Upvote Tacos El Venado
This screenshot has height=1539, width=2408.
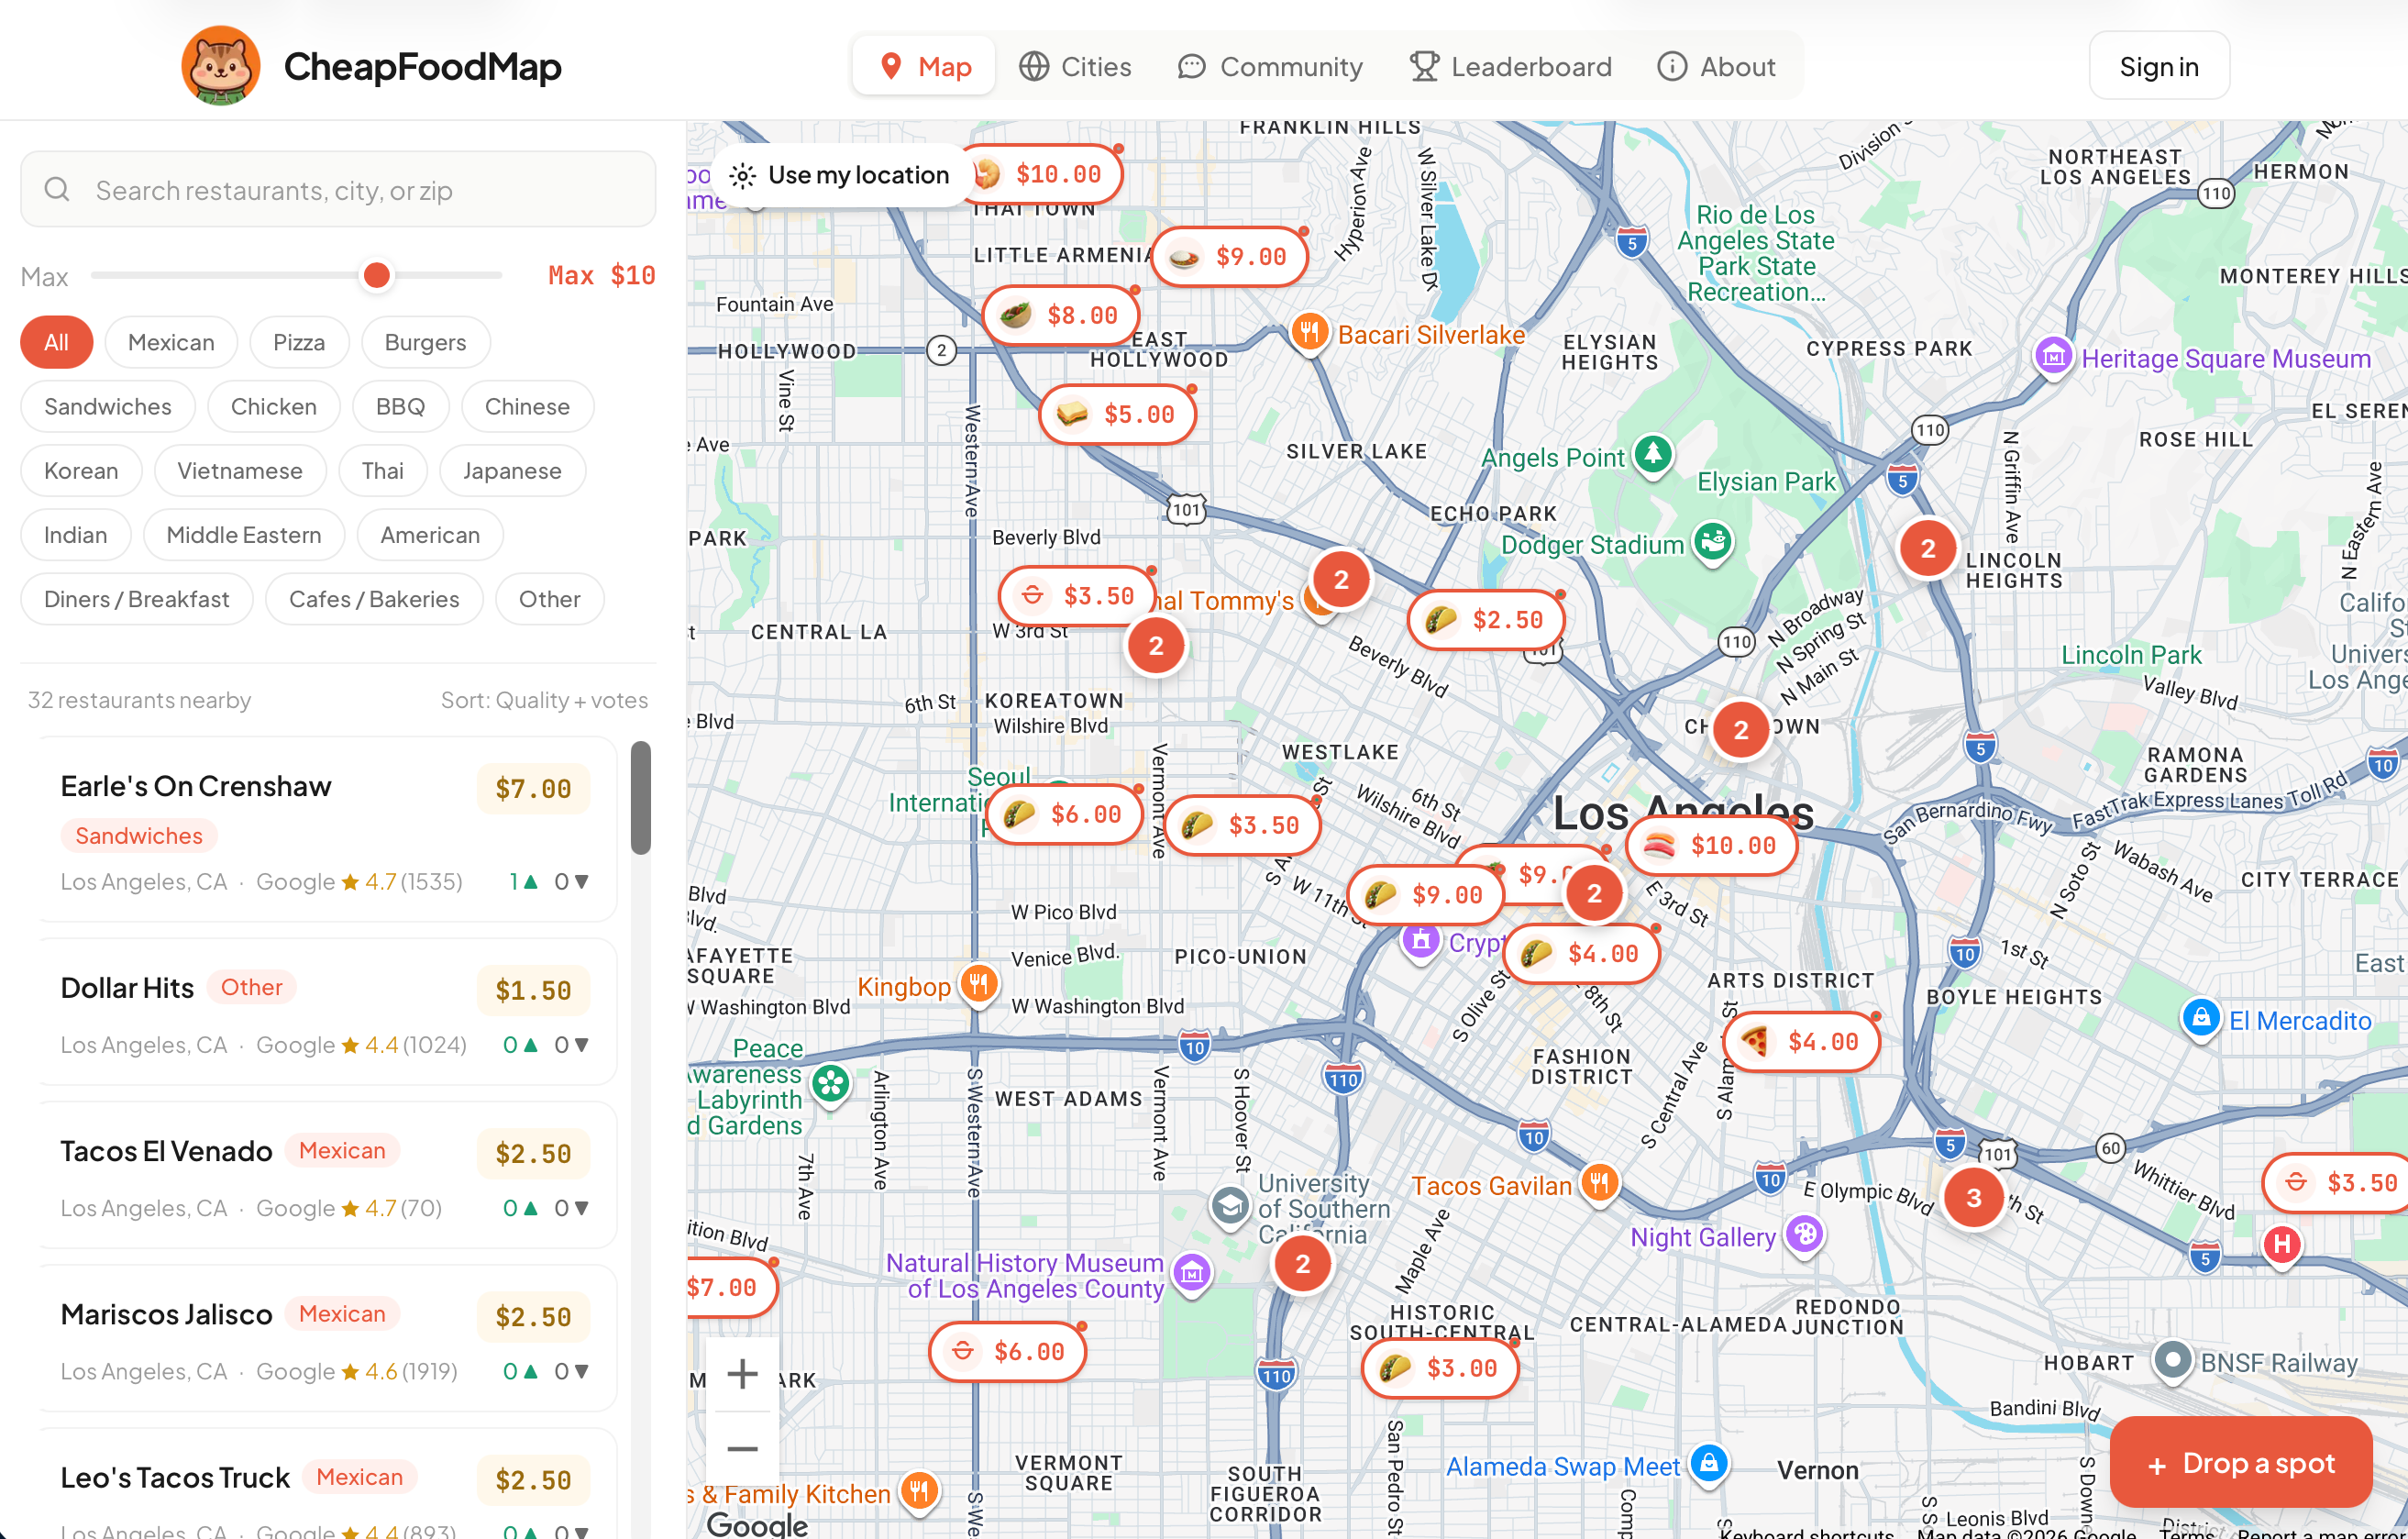click(521, 1208)
